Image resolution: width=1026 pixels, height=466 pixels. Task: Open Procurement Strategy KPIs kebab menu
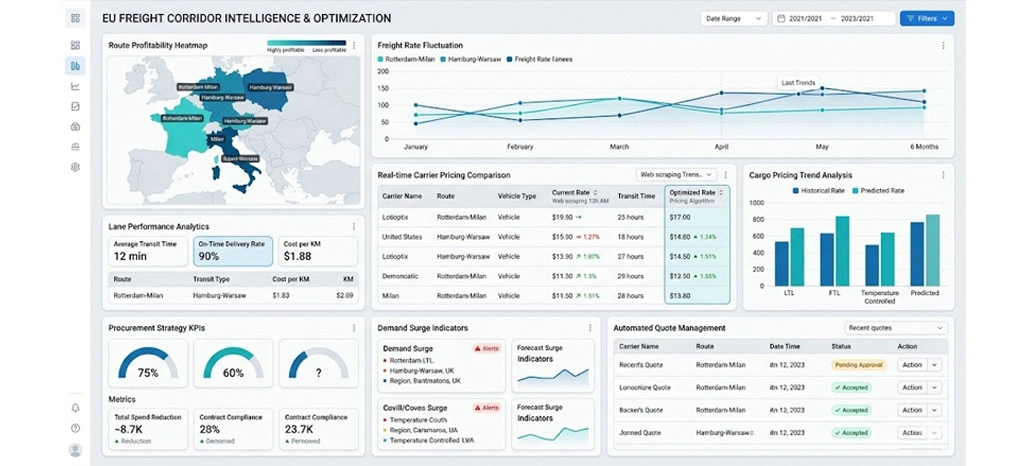[354, 328]
